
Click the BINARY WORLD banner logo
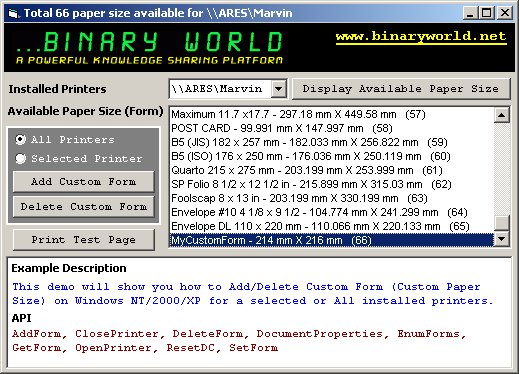[x=149, y=47]
